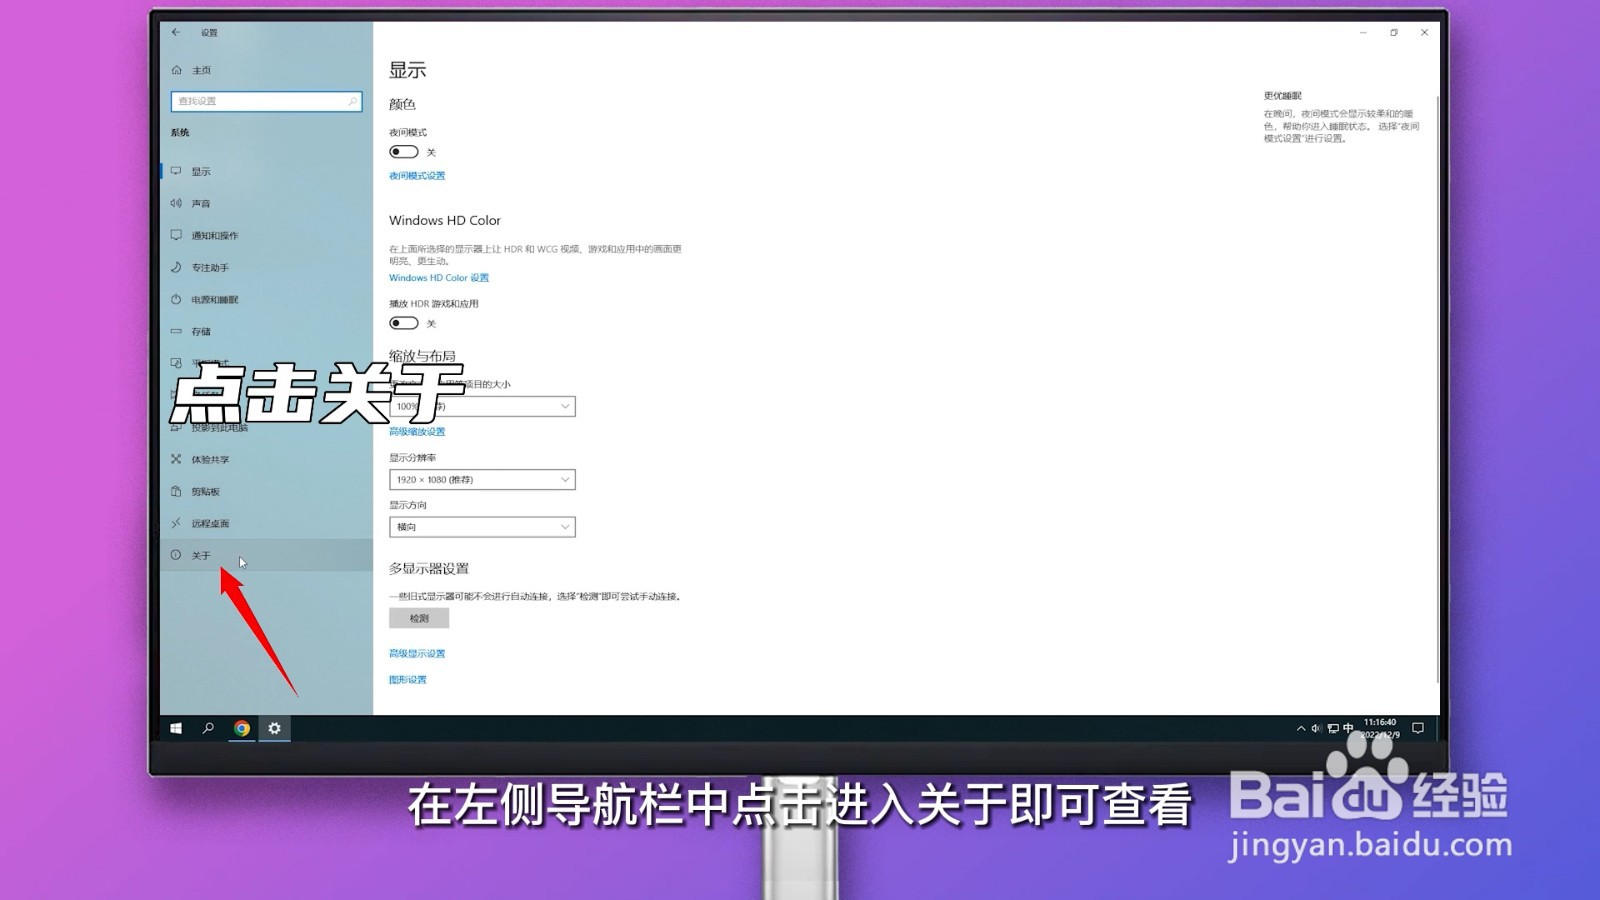Click the power icon for 电源和睡眠
Screen dimensions: 1600x900
tap(176, 299)
